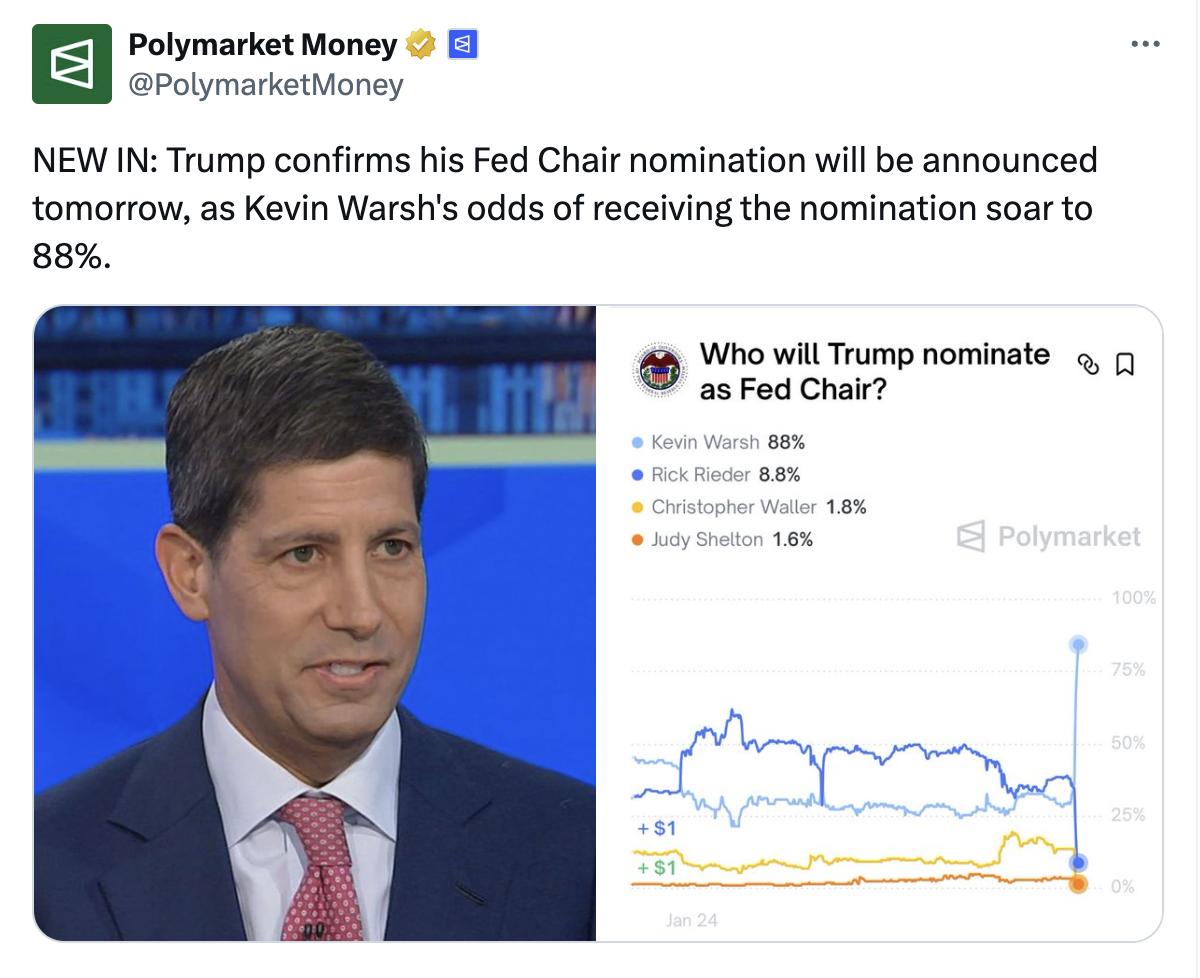
Task: Click the gold verified badge
Action: pyautogui.click(x=421, y=44)
